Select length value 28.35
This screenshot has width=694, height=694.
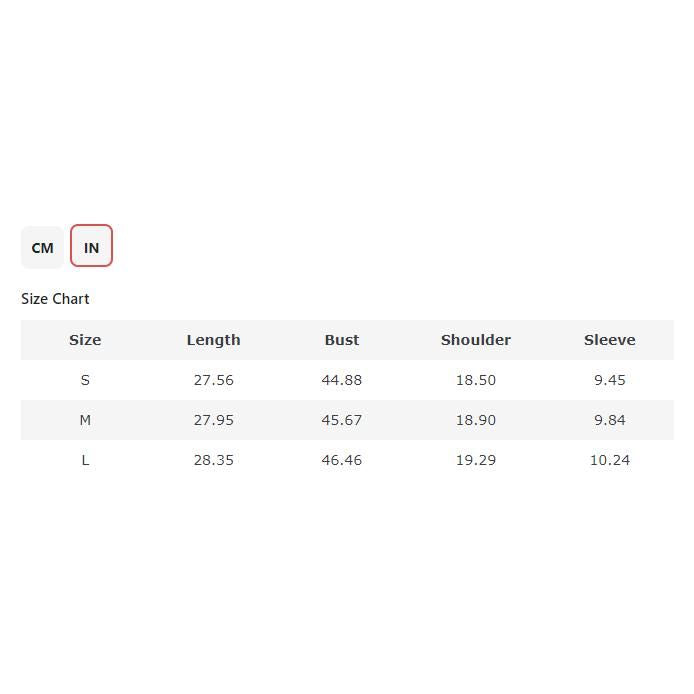(213, 460)
